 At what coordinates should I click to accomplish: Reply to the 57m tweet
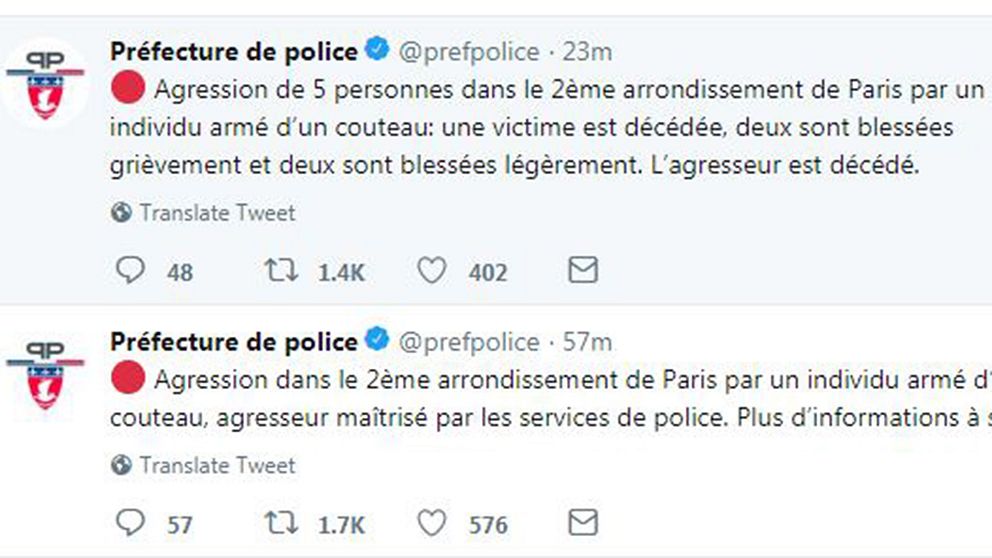tap(130, 523)
